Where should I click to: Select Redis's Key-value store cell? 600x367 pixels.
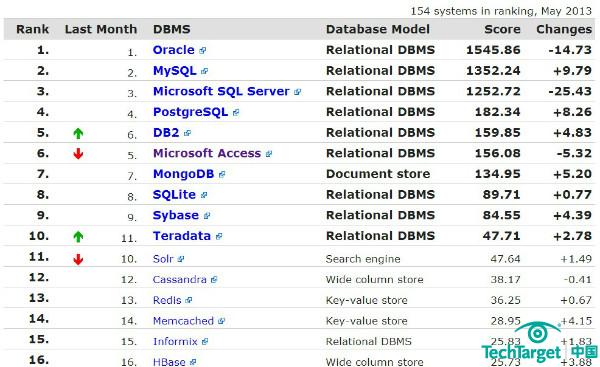point(366,300)
